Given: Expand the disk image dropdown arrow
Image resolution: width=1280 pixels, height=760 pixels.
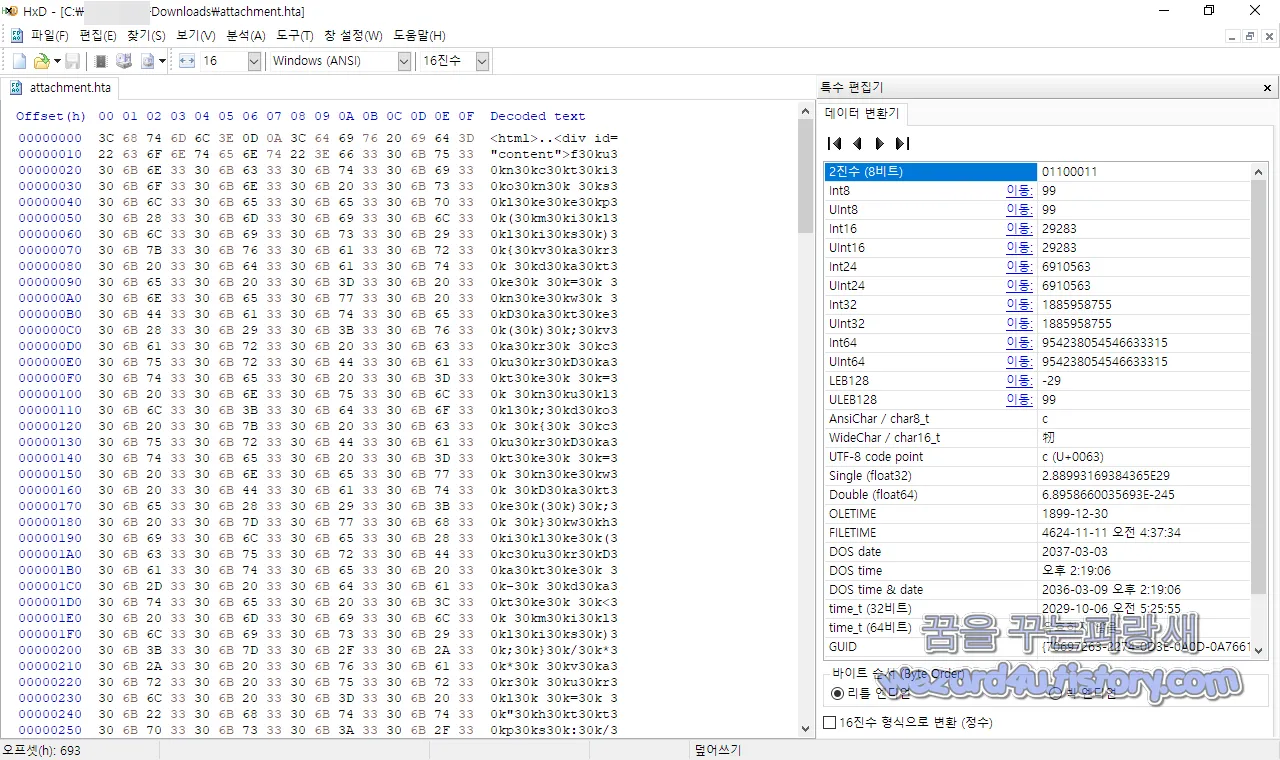Looking at the screenshot, I should pos(163,61).
